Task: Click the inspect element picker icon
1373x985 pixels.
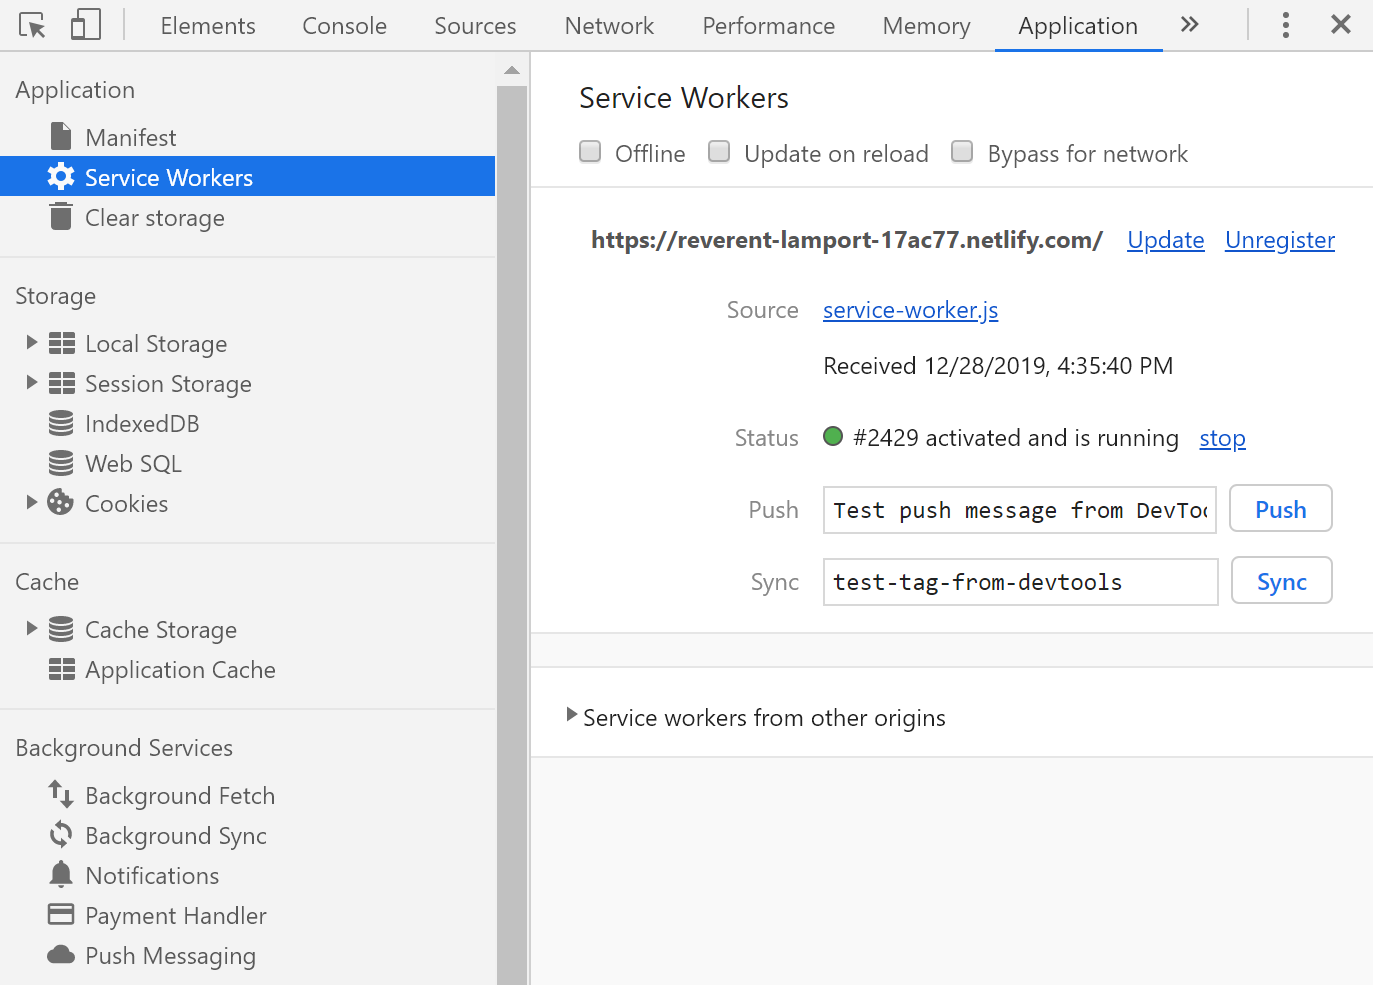Action: click(x=32, y=25)
